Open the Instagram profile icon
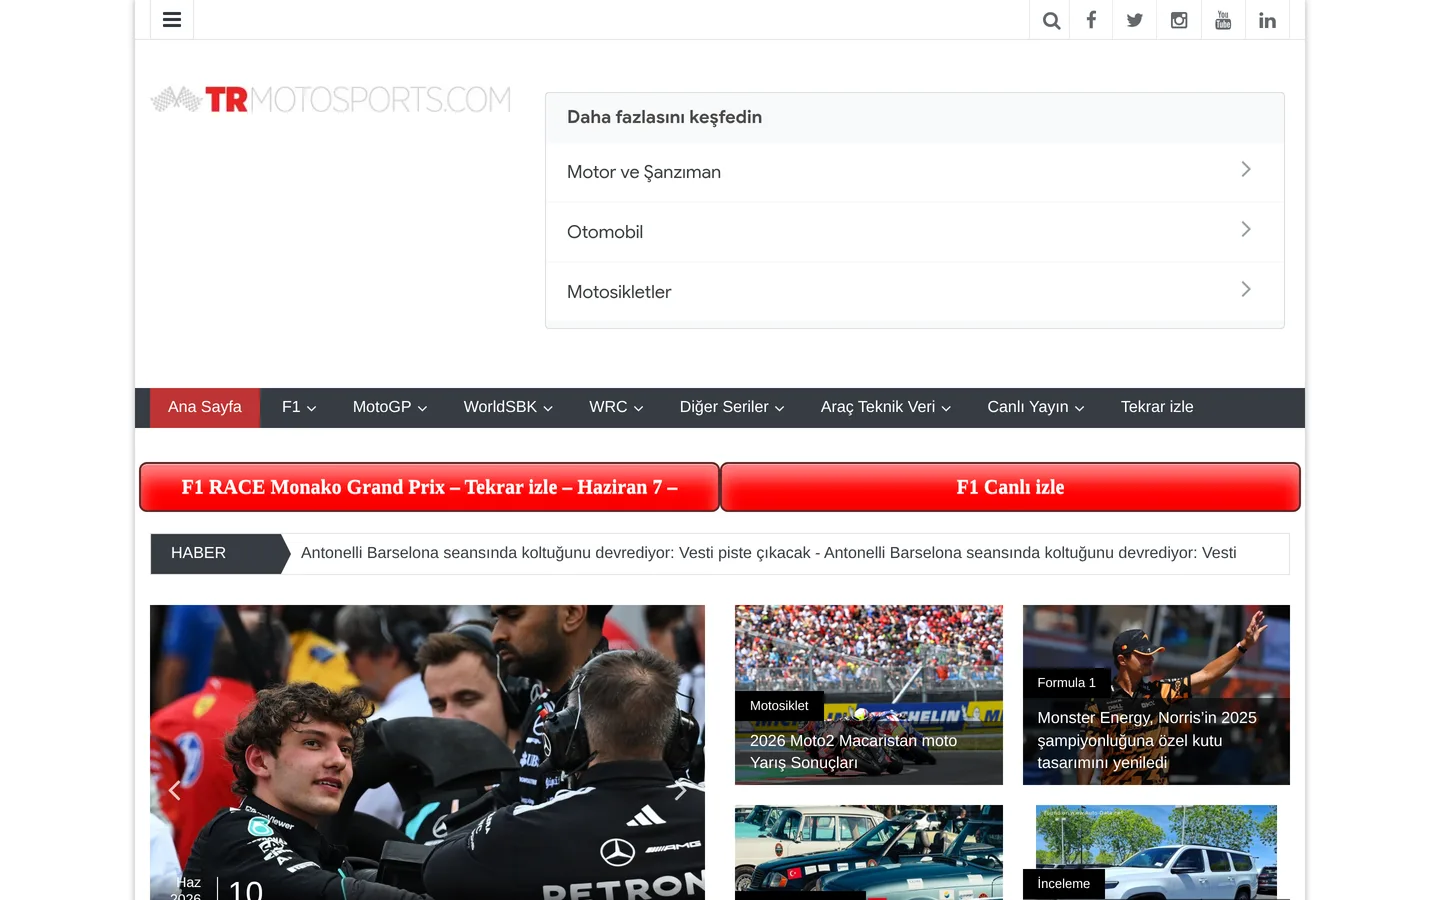The width and height of the screenshot is (1440, 900). coord(1179,20)
